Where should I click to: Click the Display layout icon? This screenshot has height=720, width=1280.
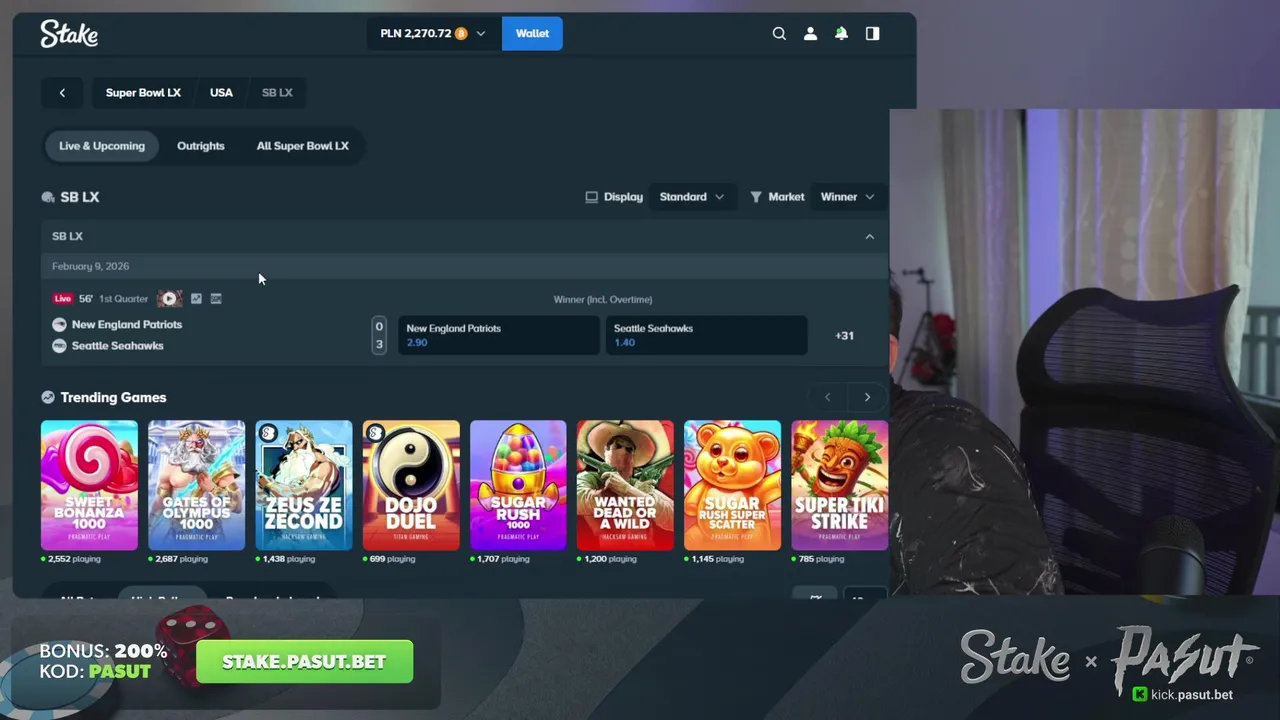591,197
